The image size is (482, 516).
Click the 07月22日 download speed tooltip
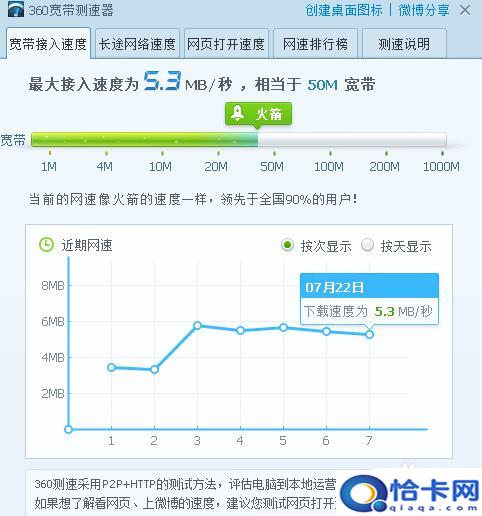tap(369, 299)
